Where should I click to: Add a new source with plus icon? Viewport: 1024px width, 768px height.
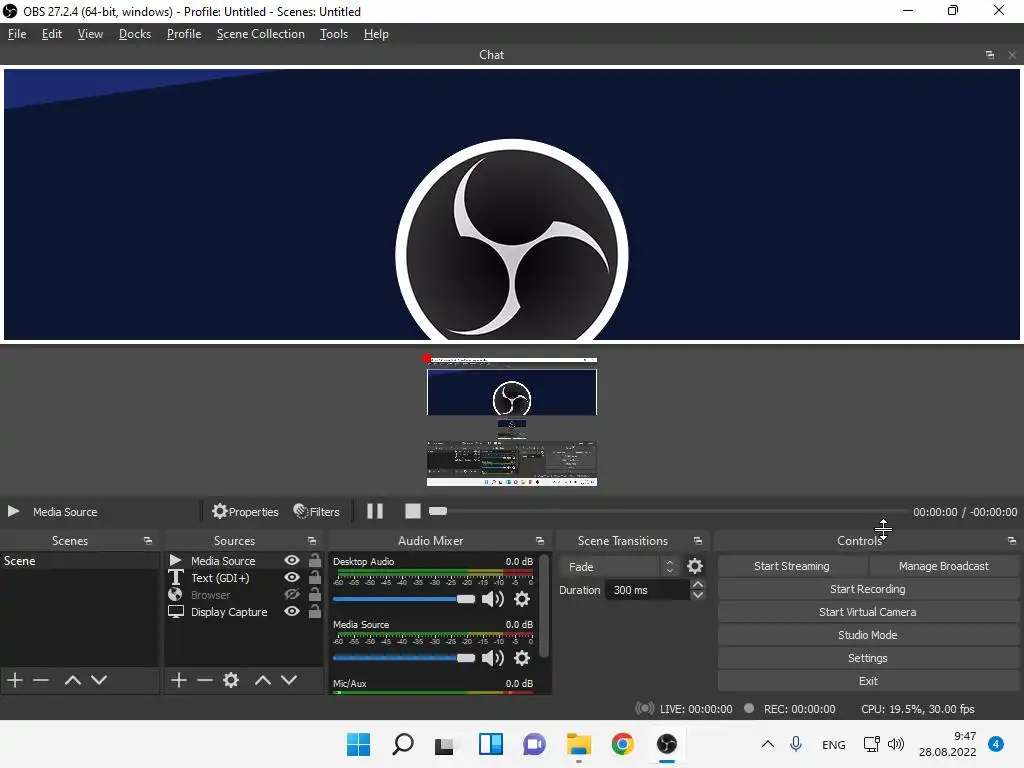(178, 680)
